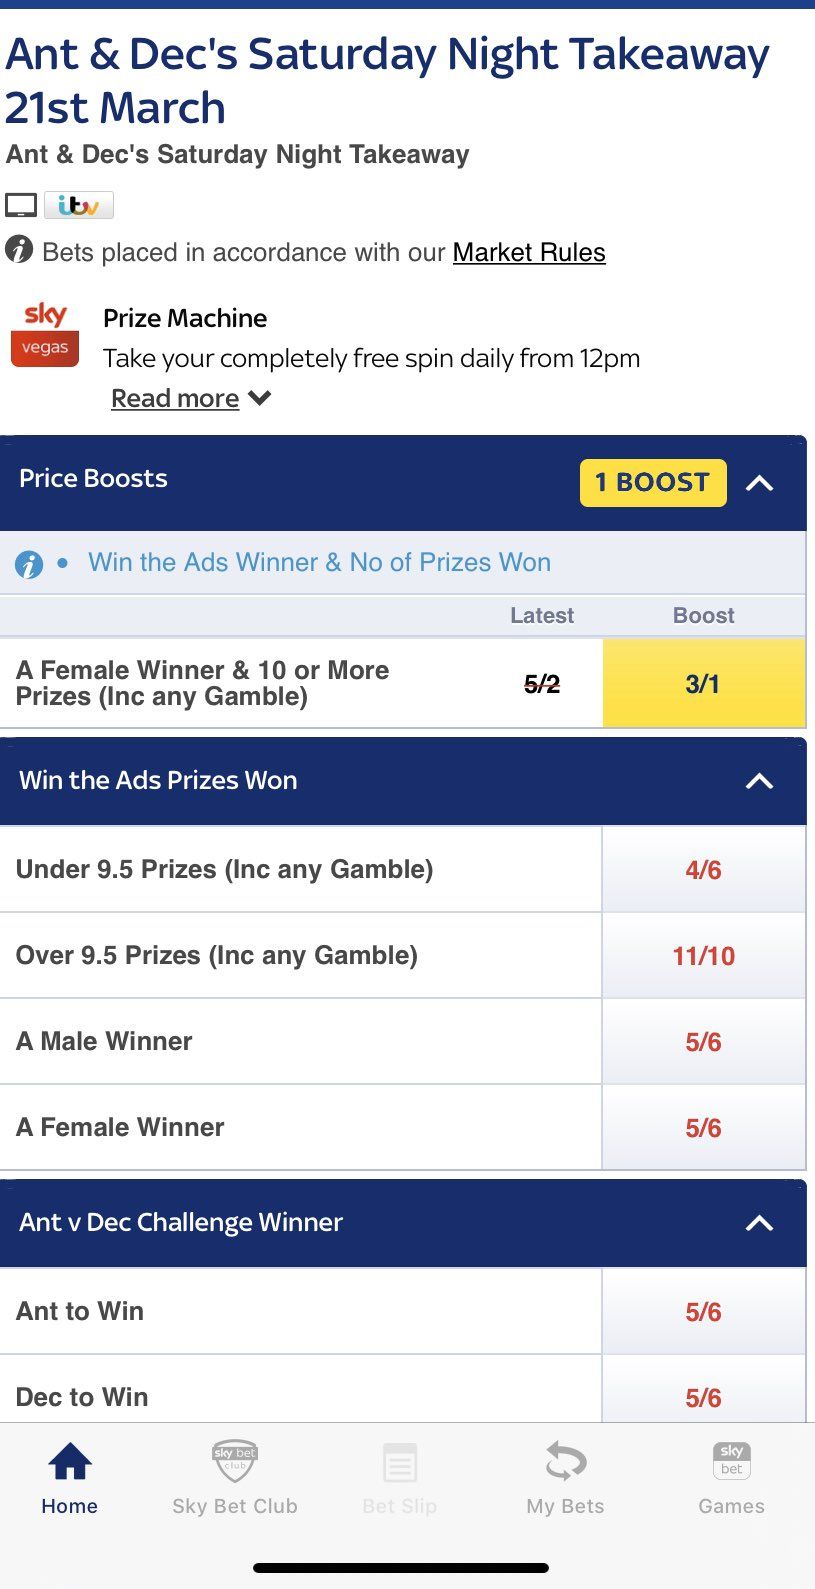Expand the Read more chevron
This screenshot has height=1589, width=815.
click(x=260, y=398)
